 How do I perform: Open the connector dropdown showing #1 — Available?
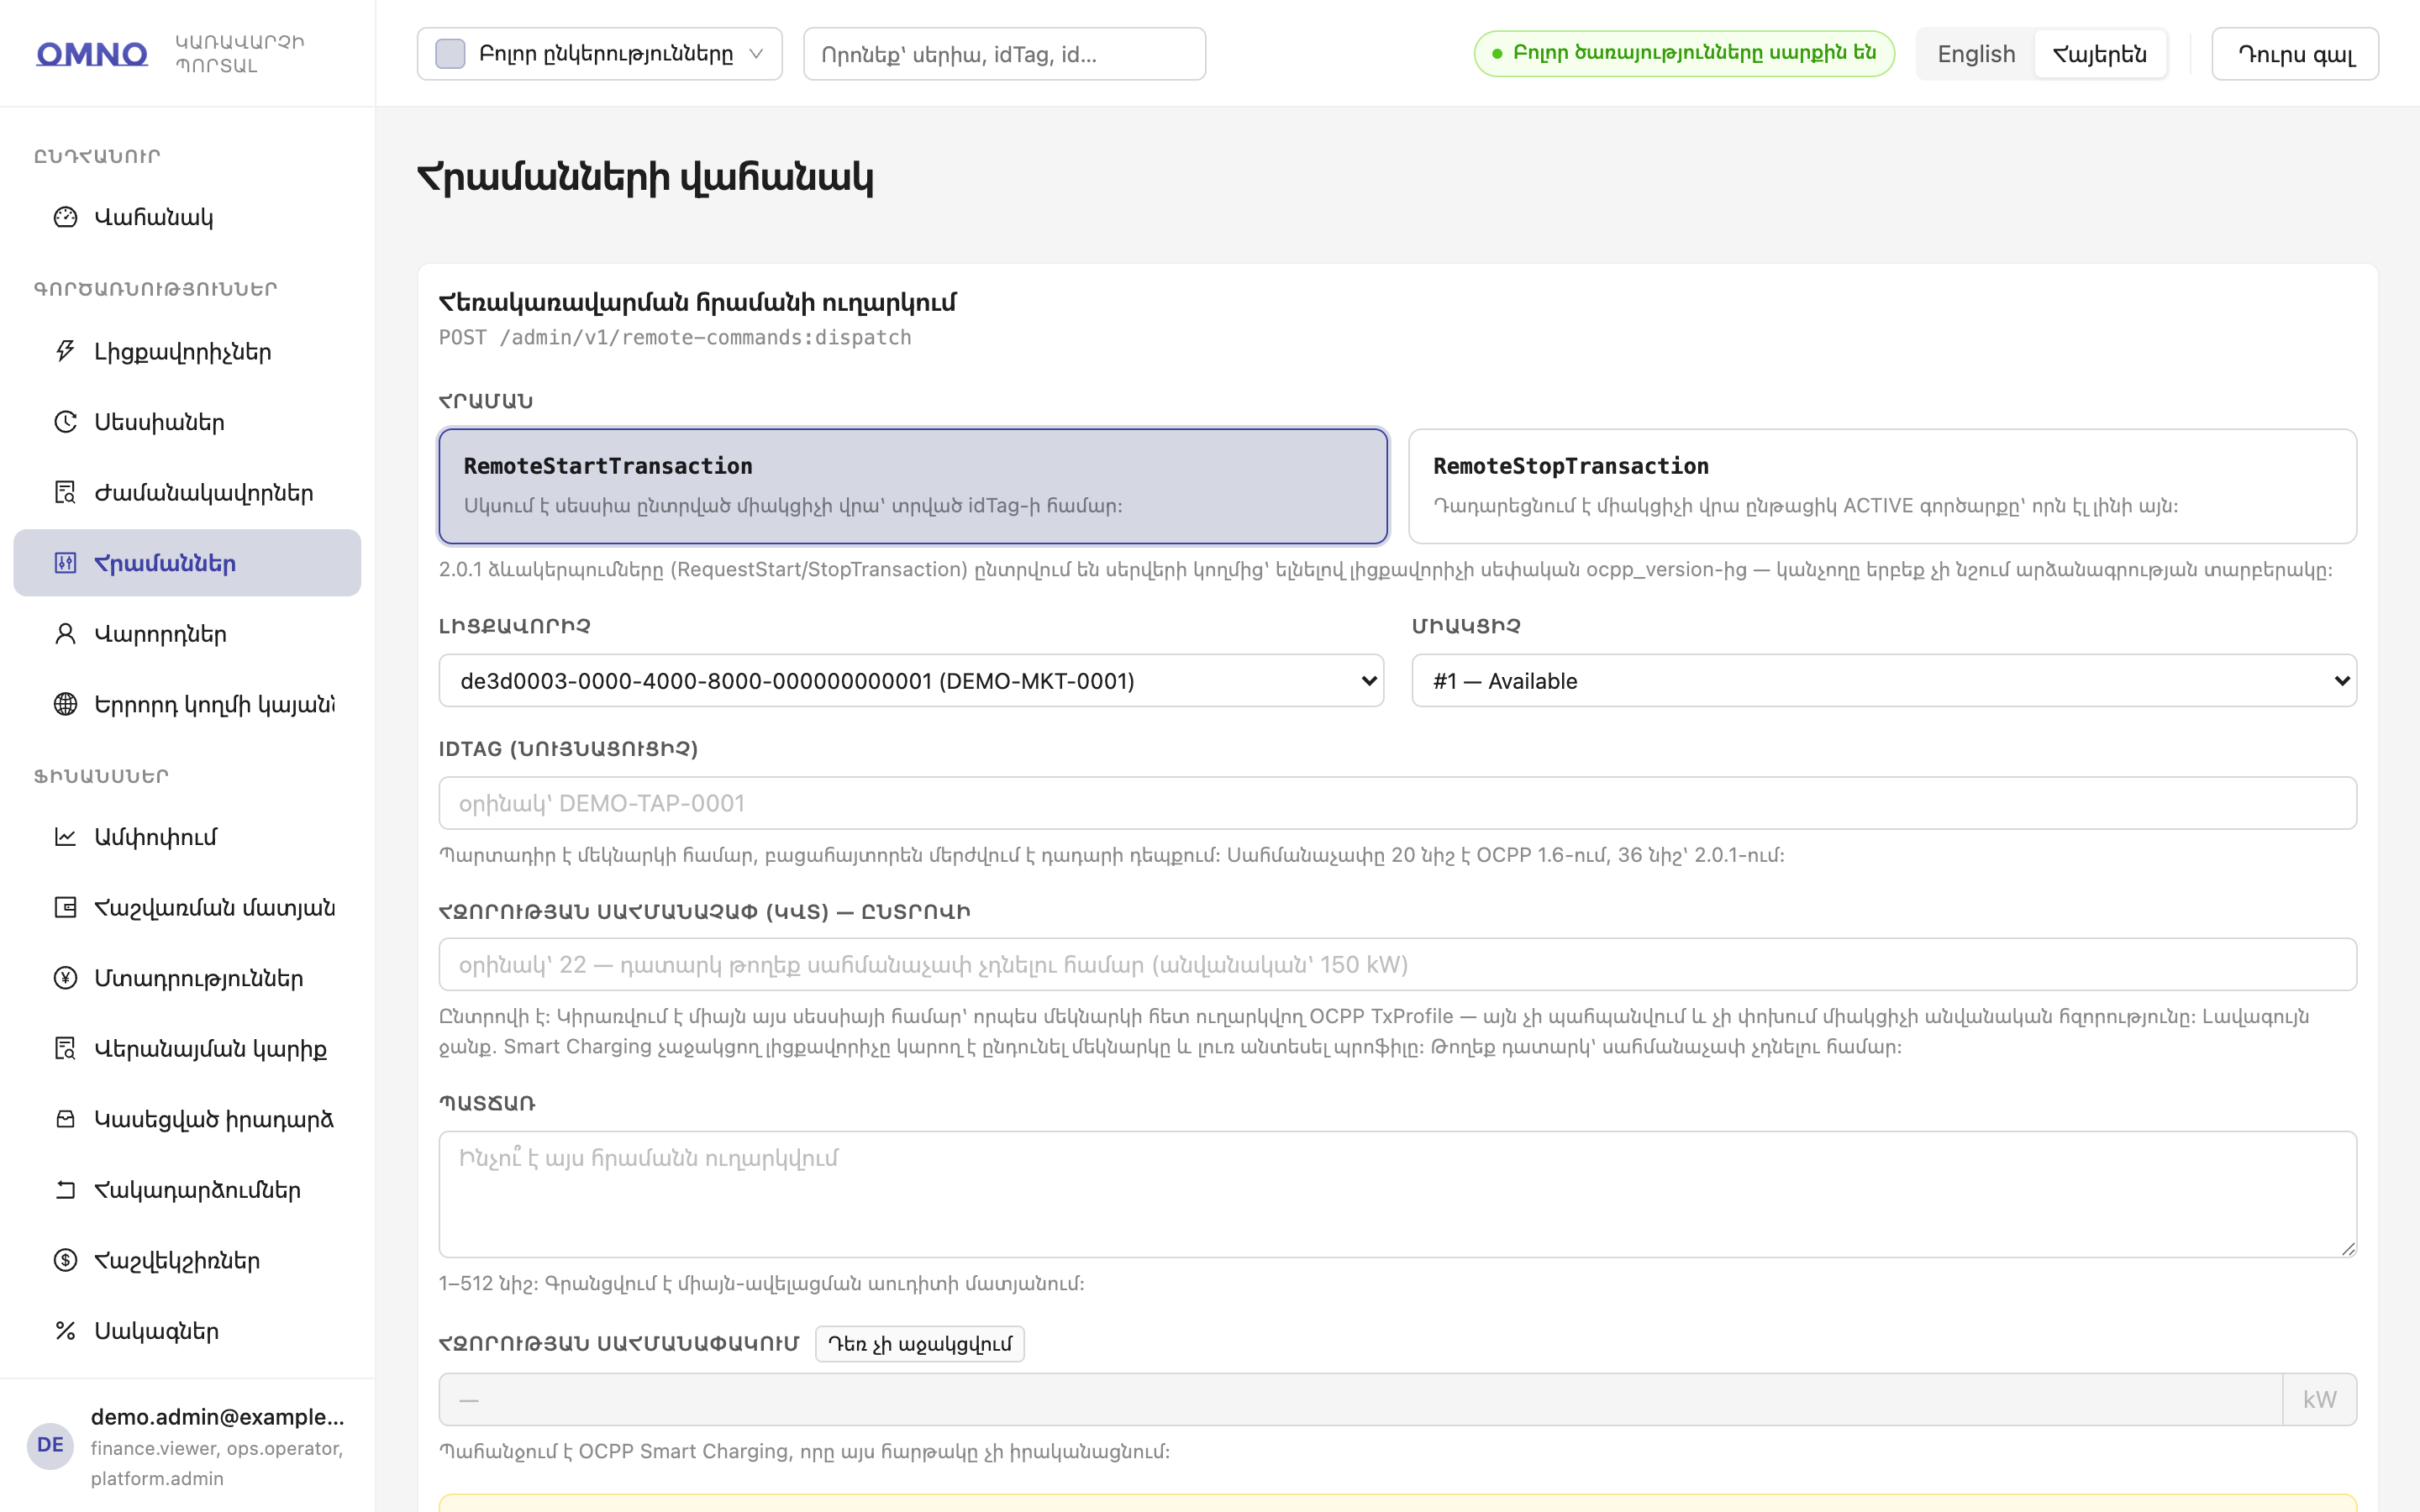click(x=1884, y=681)
